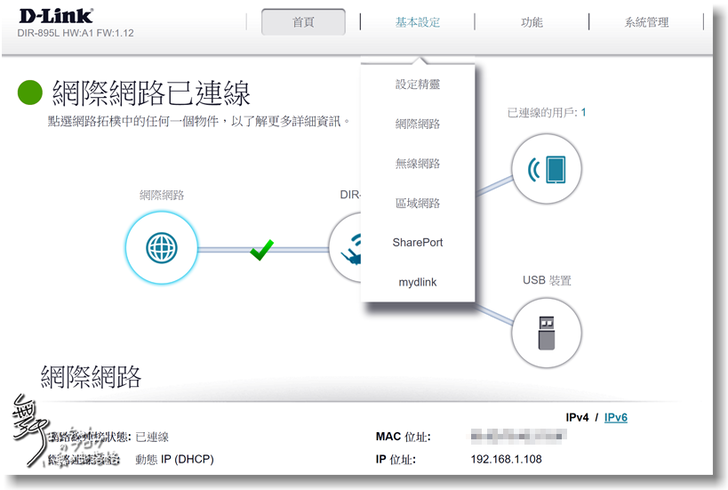Viewport: 728px width, 490px height.
Task: Open 無線網路 settings from the menu
Action: click(x=417, y=164)
